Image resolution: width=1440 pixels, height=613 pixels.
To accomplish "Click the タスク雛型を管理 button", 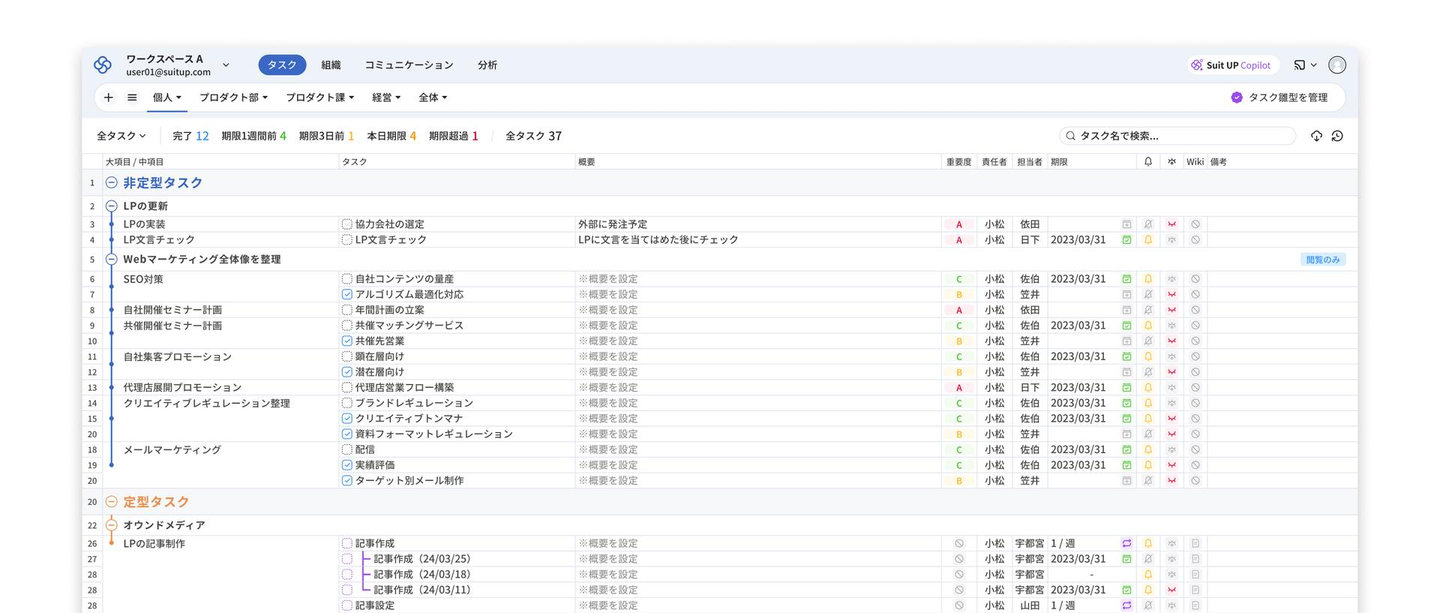I will (1279, 98).
